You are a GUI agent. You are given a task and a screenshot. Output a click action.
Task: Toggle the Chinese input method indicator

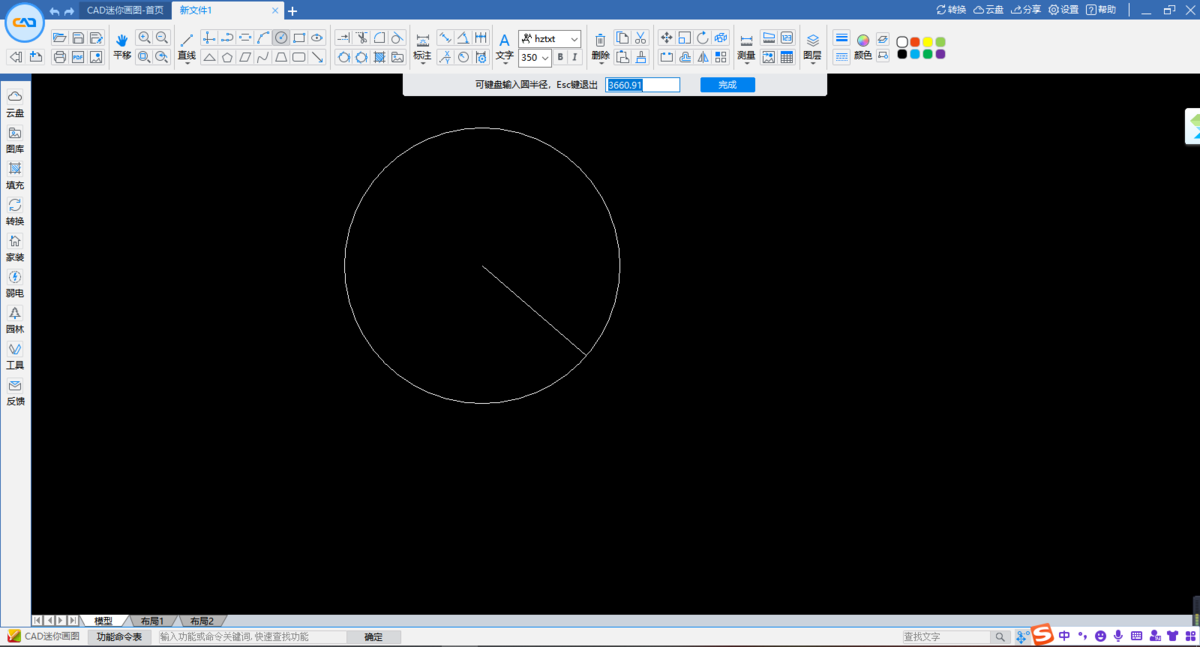pos(1064,636)
